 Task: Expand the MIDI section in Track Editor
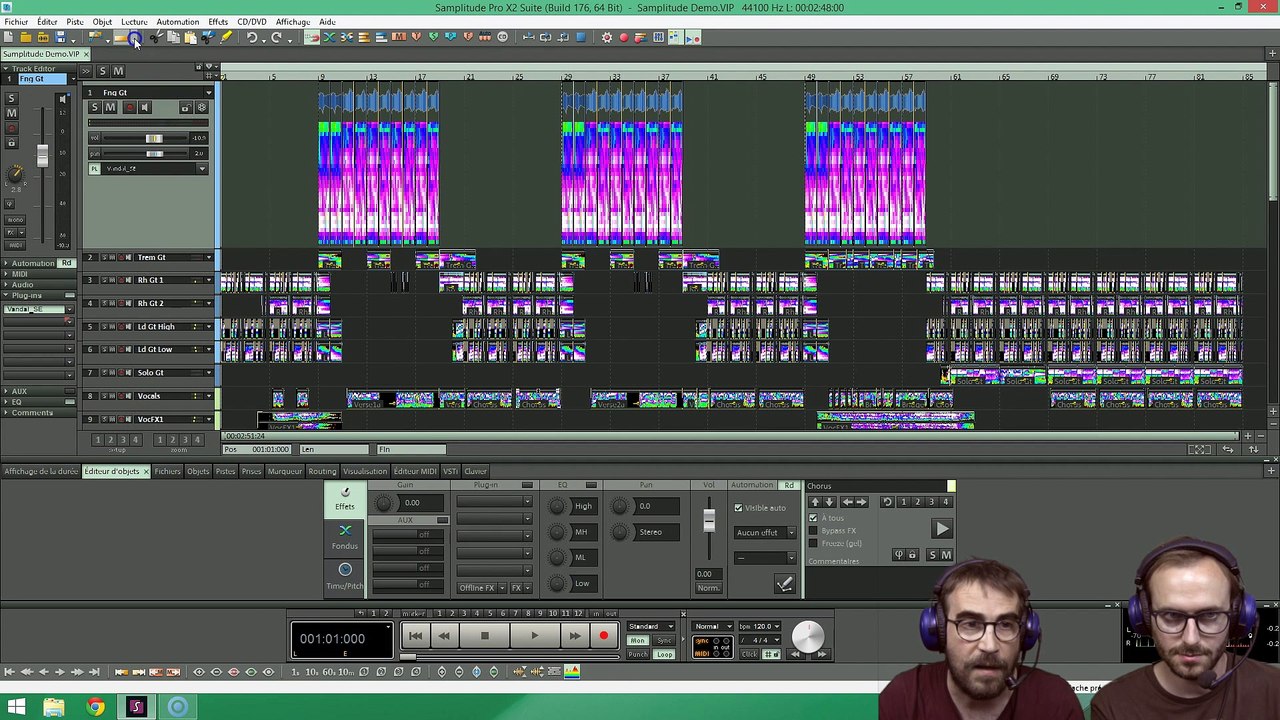coord(20,274)
